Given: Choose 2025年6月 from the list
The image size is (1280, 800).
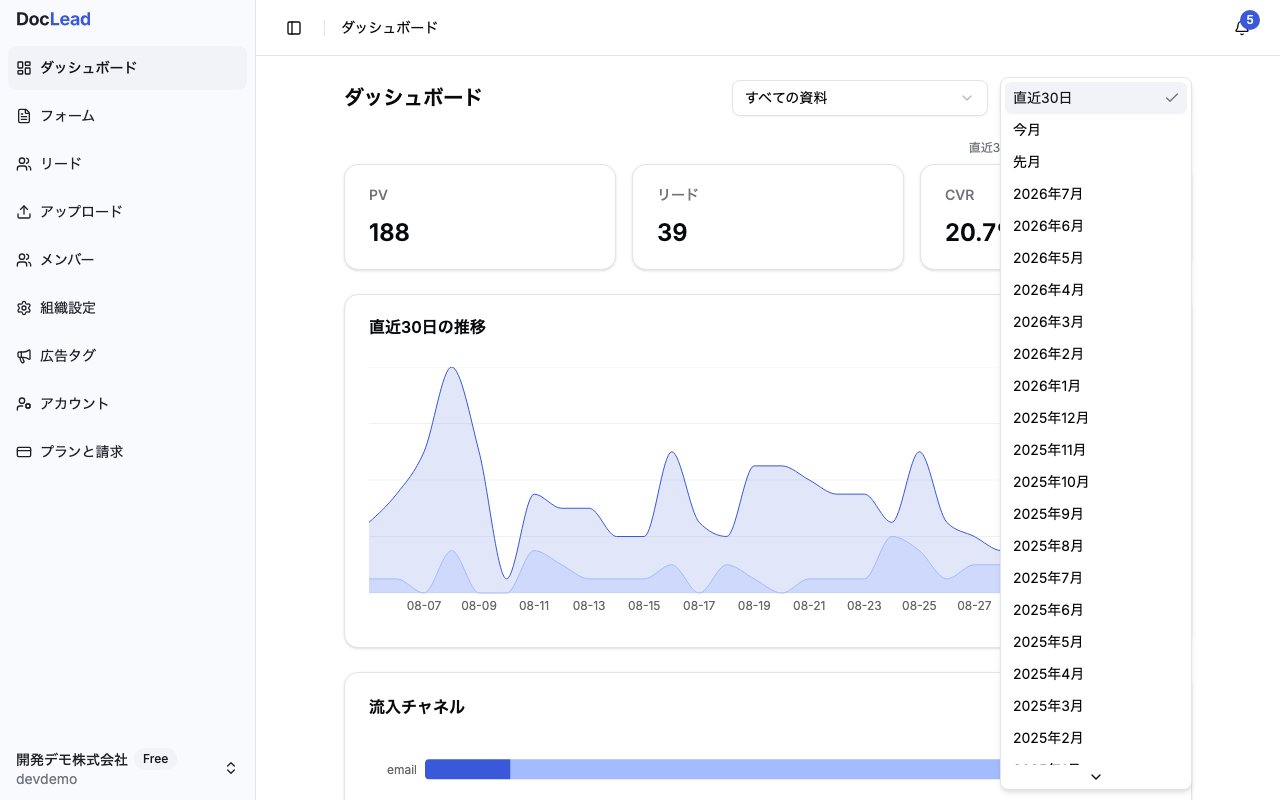Looking at the screenshot, I should pos(1096,610).
